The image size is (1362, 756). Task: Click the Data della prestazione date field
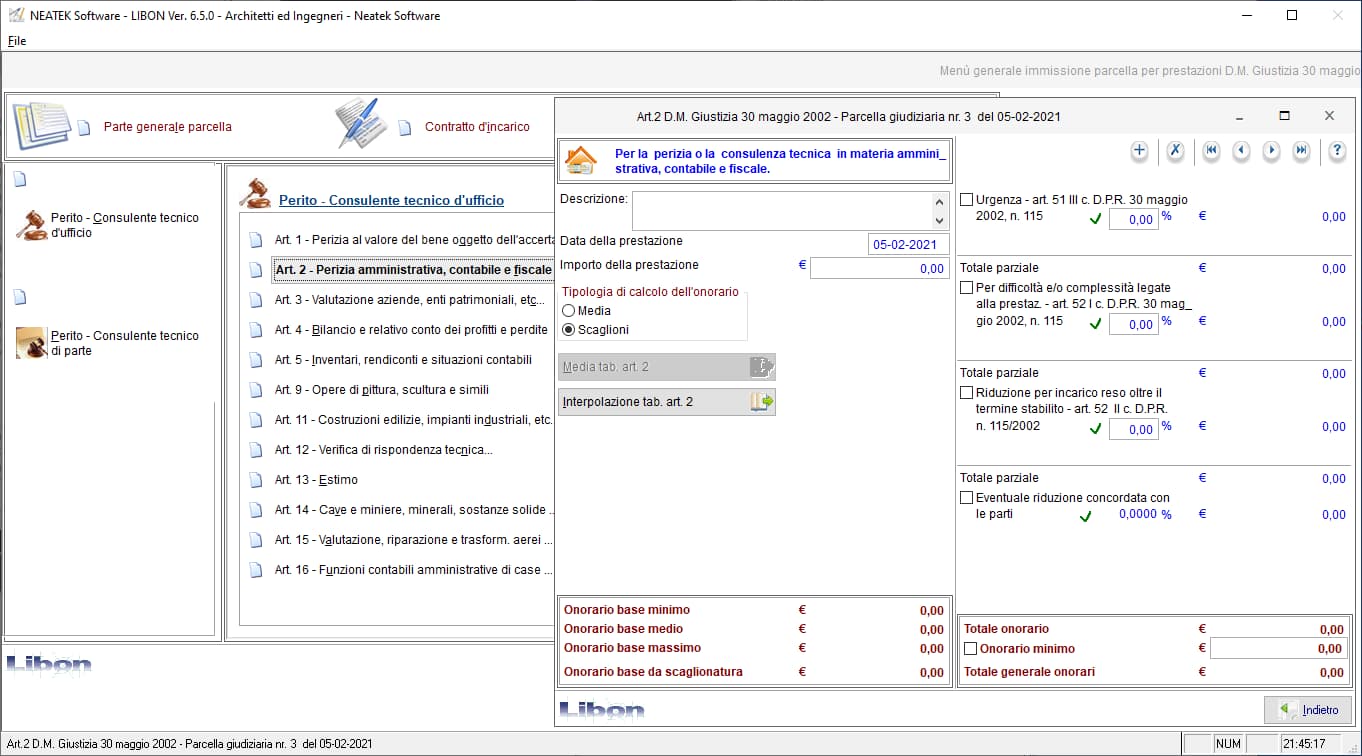[909, 244]
